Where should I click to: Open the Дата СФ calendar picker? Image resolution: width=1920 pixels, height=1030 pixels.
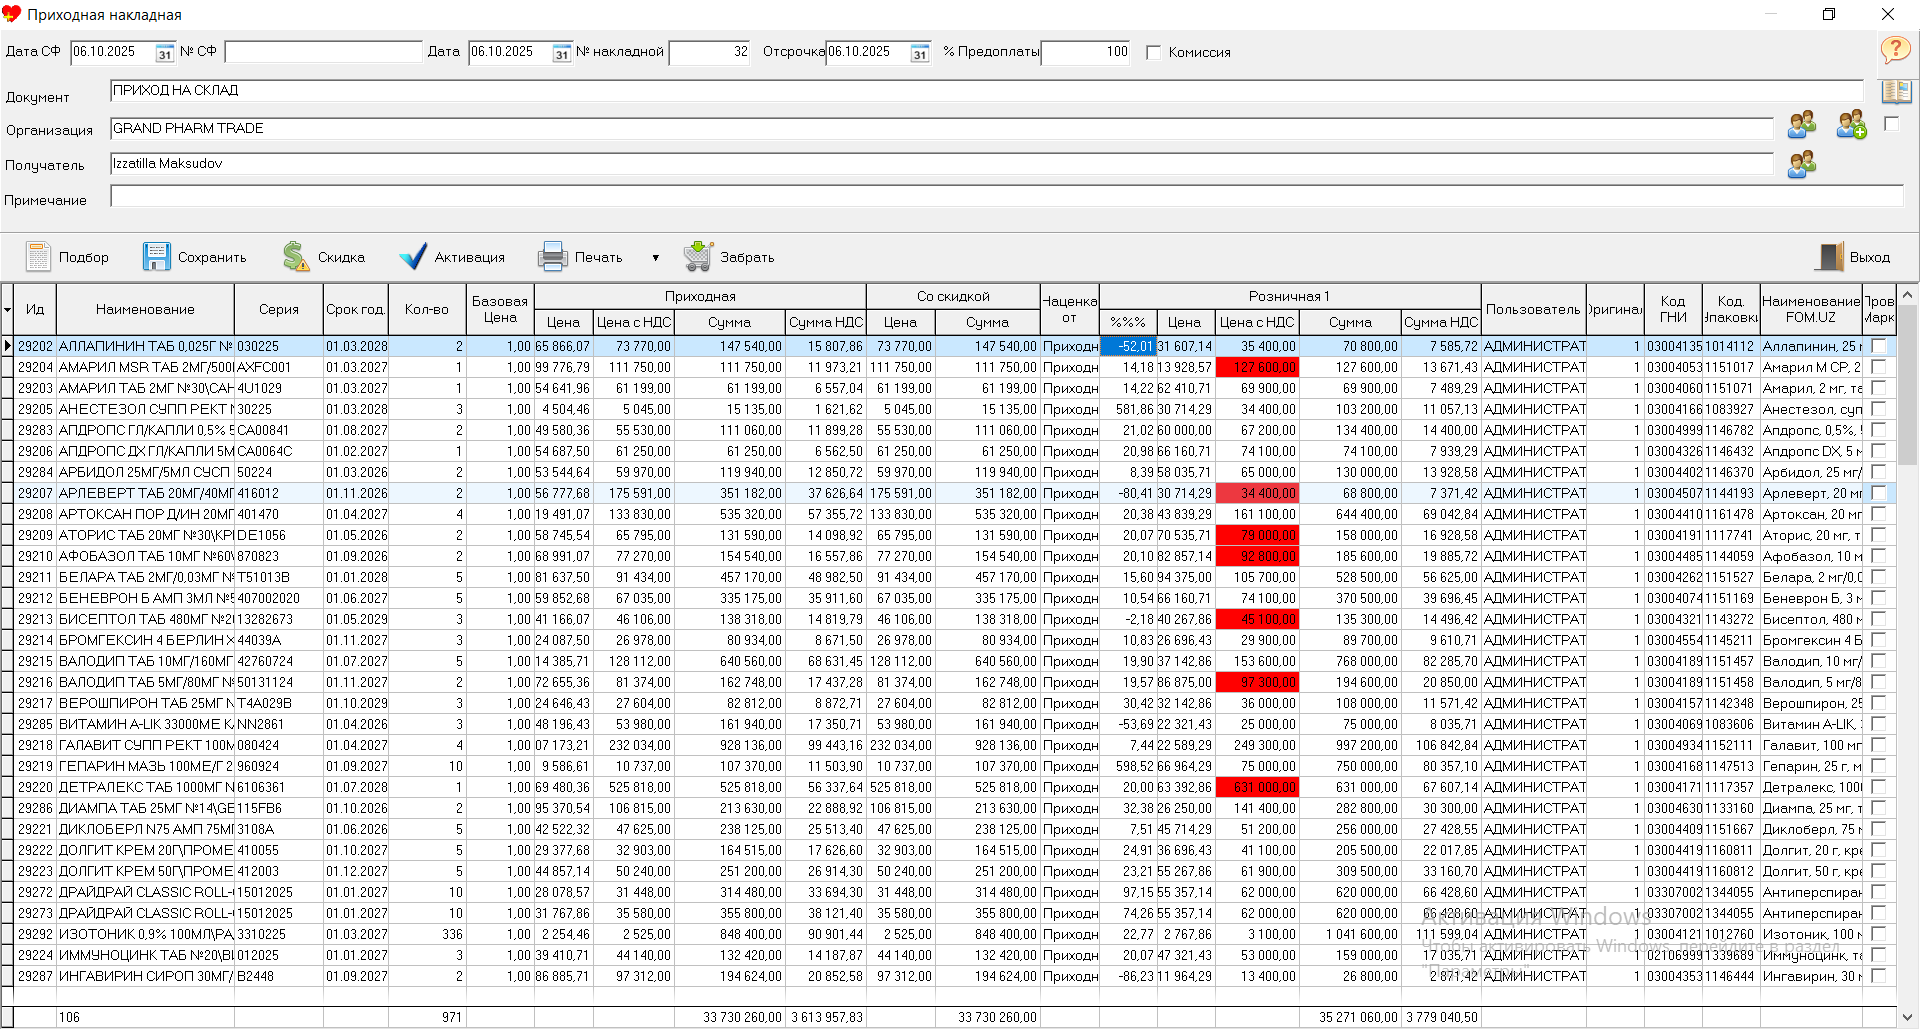tap(165, 53)
